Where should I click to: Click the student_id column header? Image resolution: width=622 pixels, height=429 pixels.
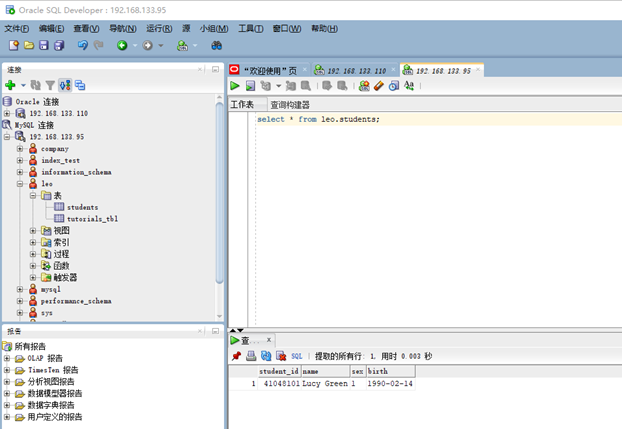click(278, 371)
